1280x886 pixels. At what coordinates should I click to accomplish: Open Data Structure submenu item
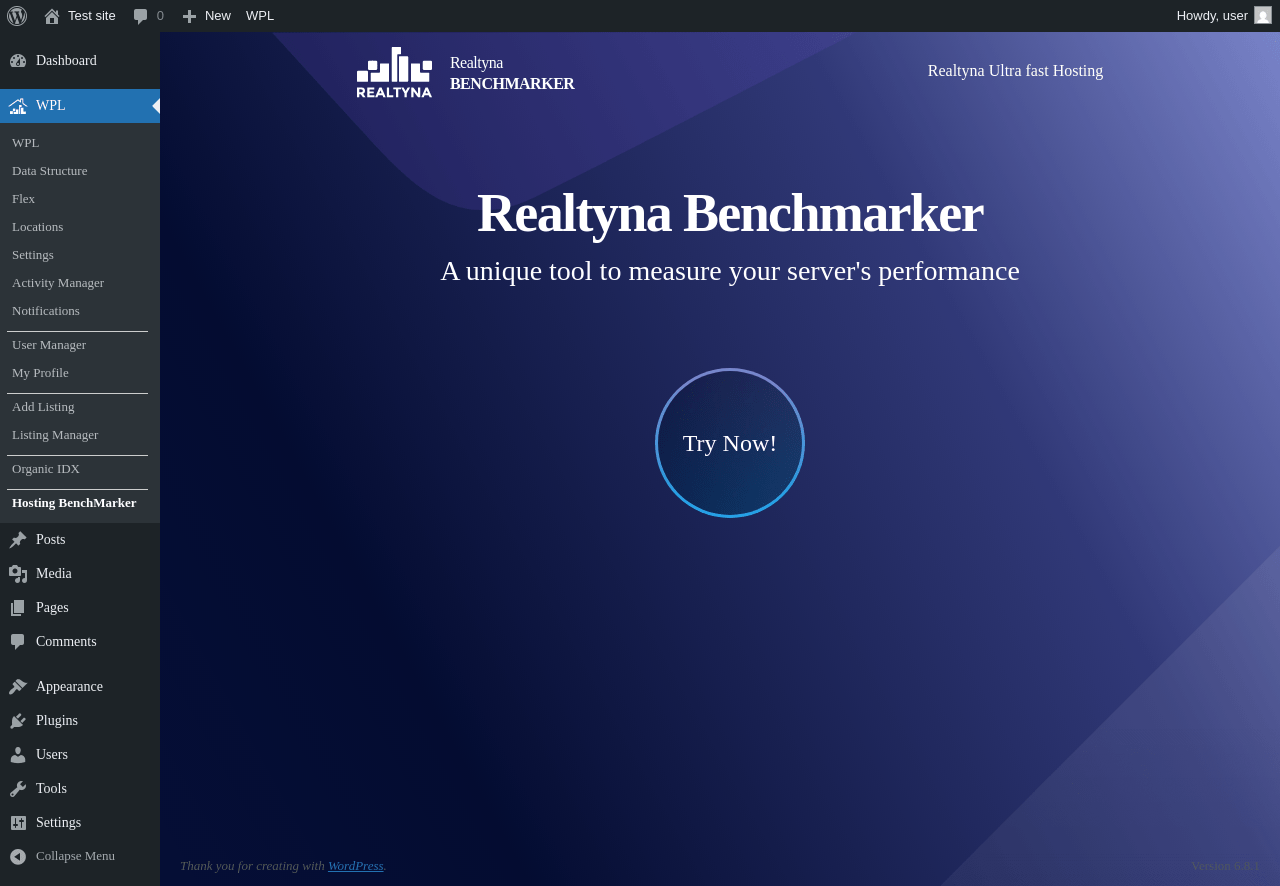coord(50,171)
